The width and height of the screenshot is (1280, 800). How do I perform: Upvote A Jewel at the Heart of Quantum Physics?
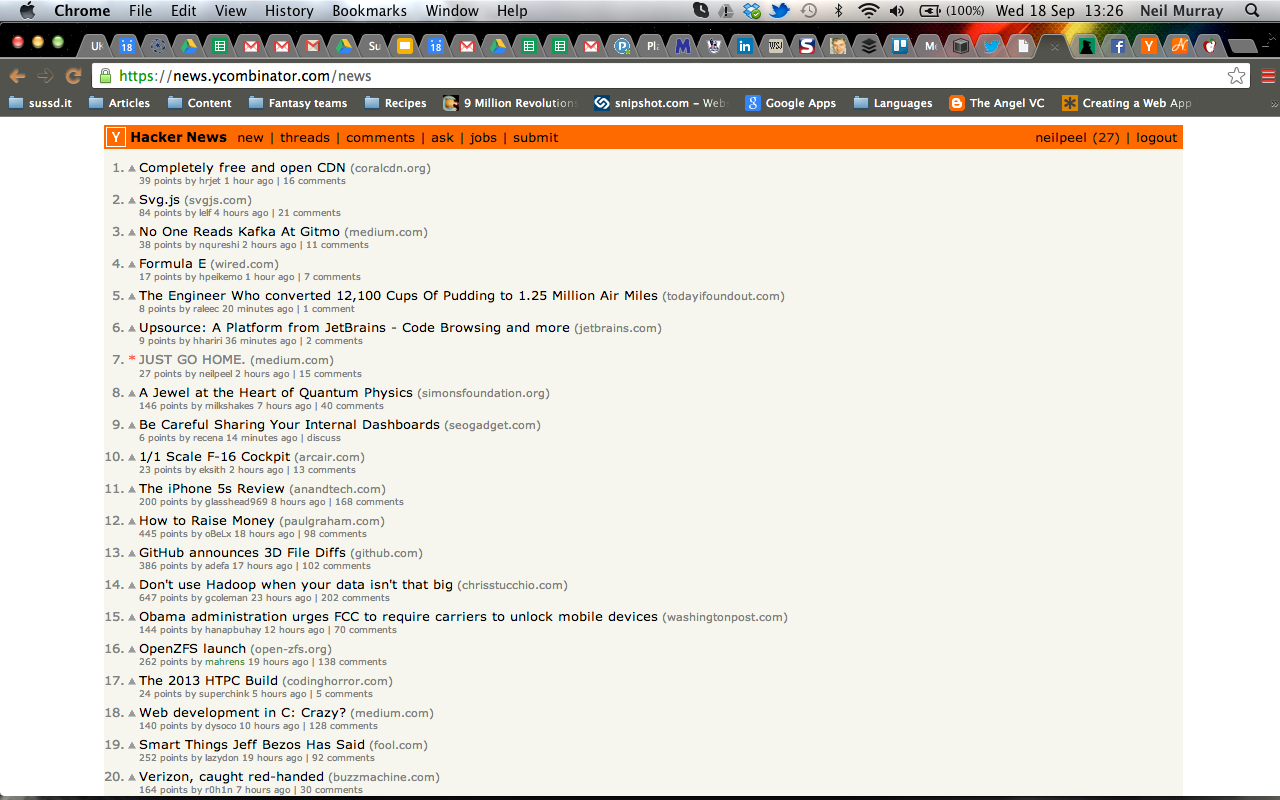[x=132, y=393]
